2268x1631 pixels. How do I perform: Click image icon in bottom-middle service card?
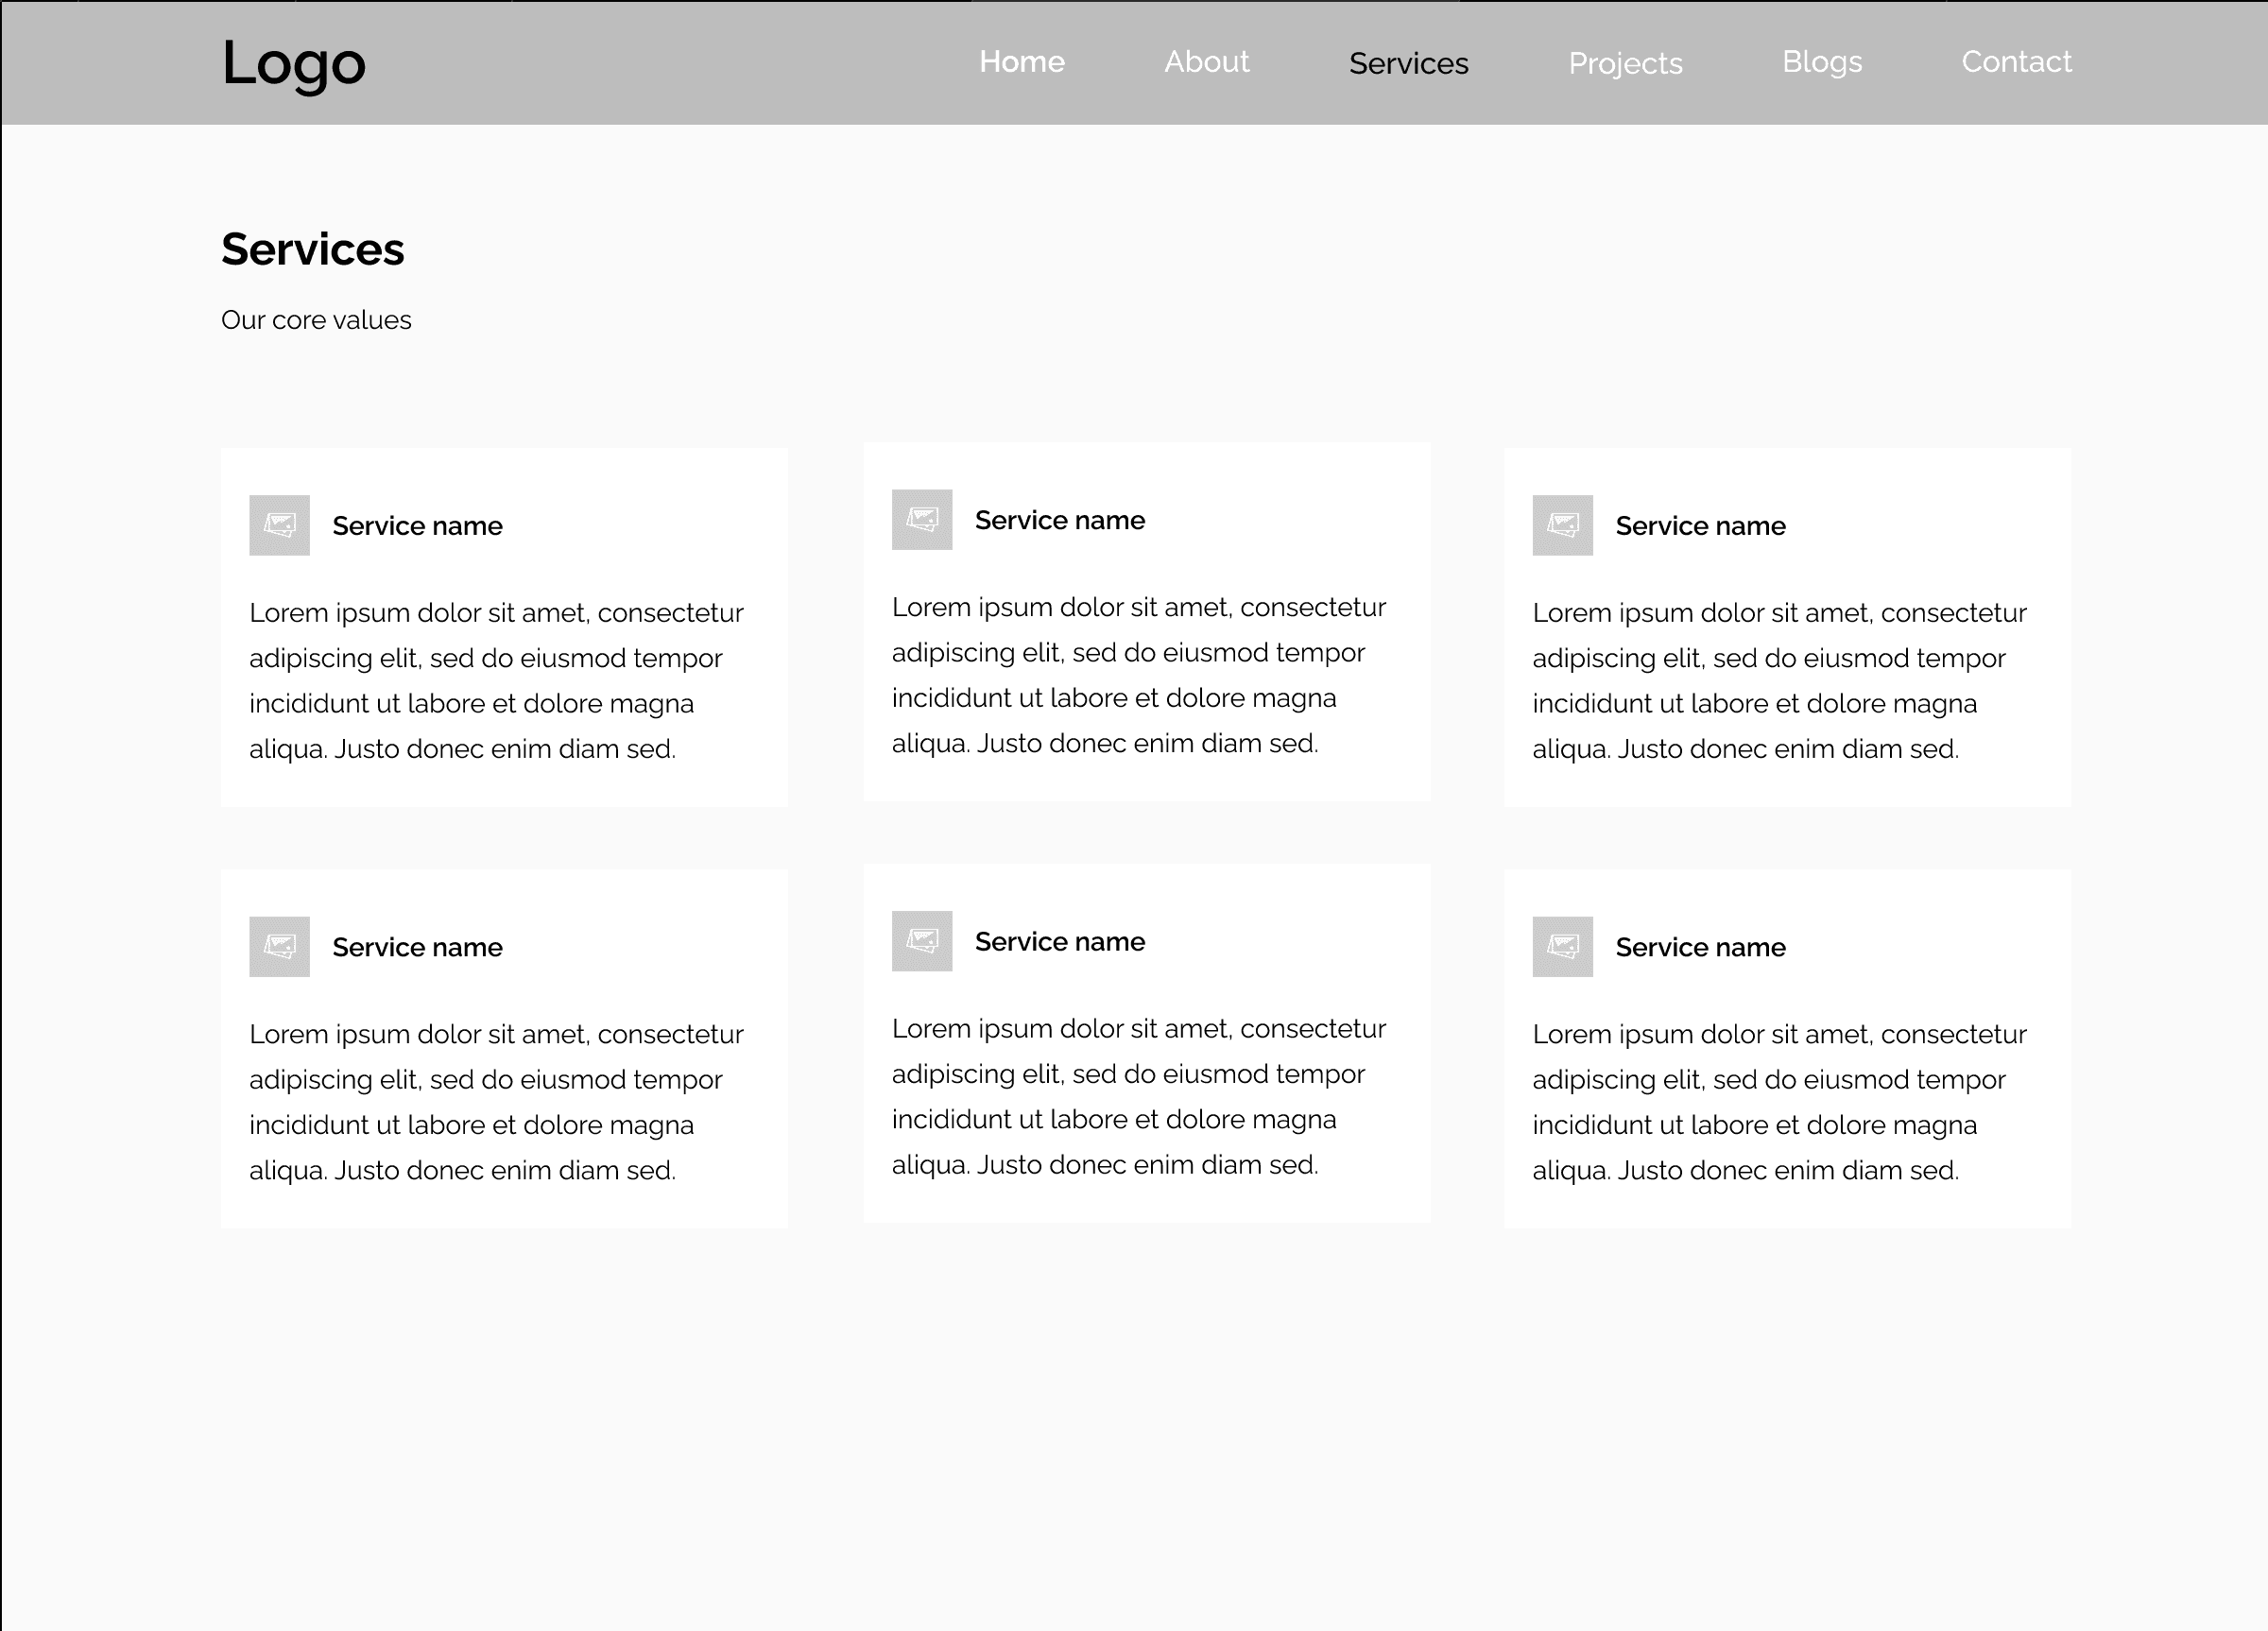point(921,940)
